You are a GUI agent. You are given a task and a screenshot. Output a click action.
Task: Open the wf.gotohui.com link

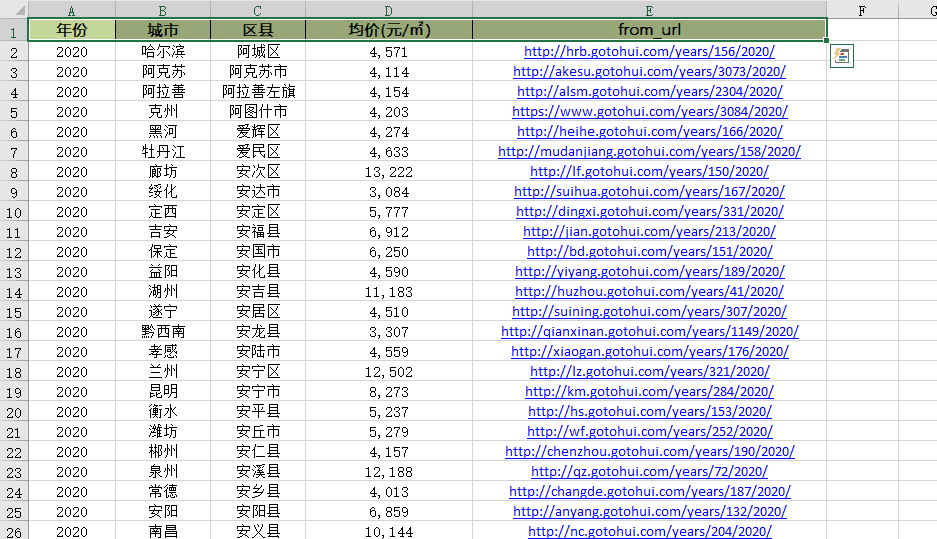[x=650, y=432]
